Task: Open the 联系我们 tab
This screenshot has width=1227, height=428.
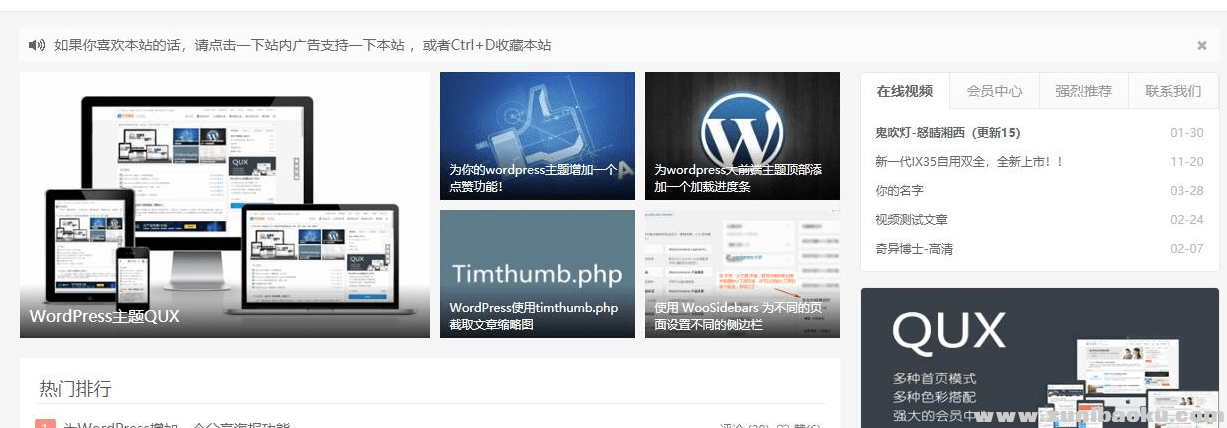Action: click(x=1173, y=91)
